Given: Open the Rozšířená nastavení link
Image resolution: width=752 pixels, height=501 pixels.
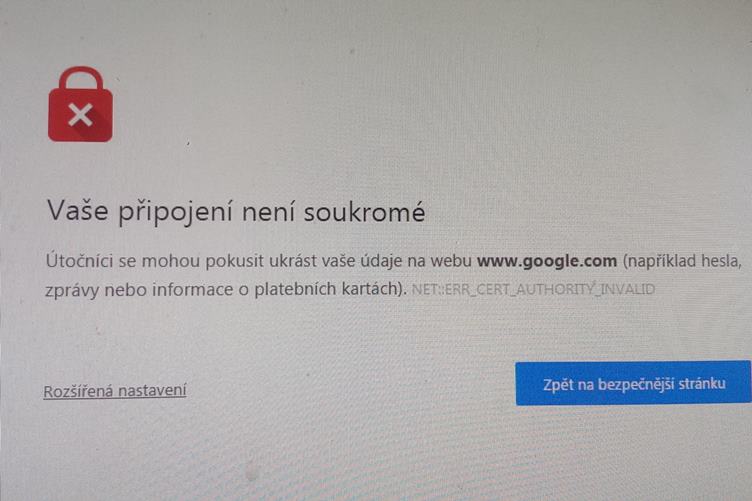Looking at the screenshot, I should [115, 391].
